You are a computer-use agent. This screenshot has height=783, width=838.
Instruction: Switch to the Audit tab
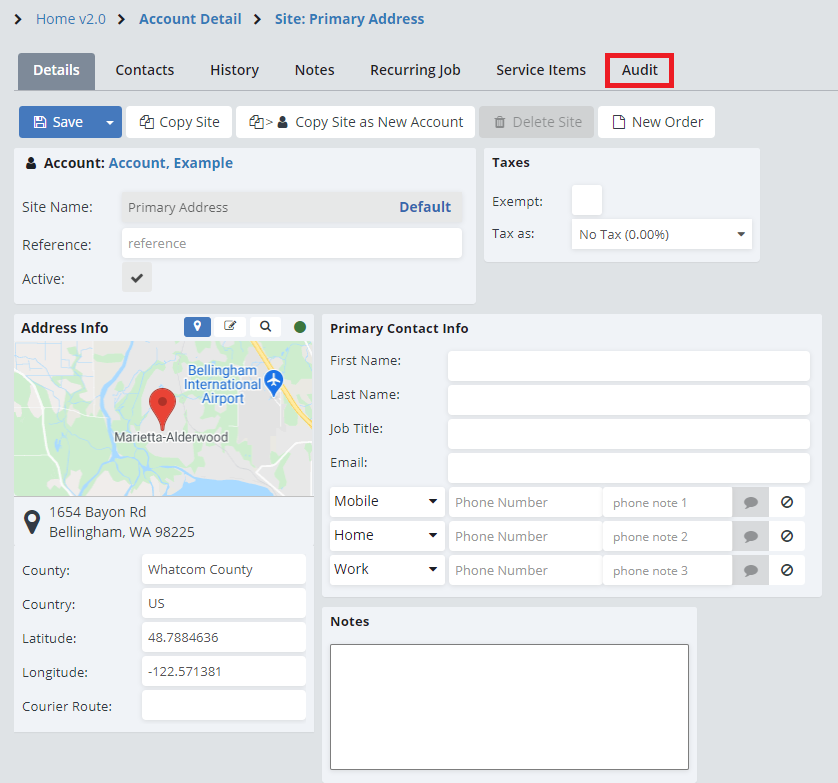point(640,70)
